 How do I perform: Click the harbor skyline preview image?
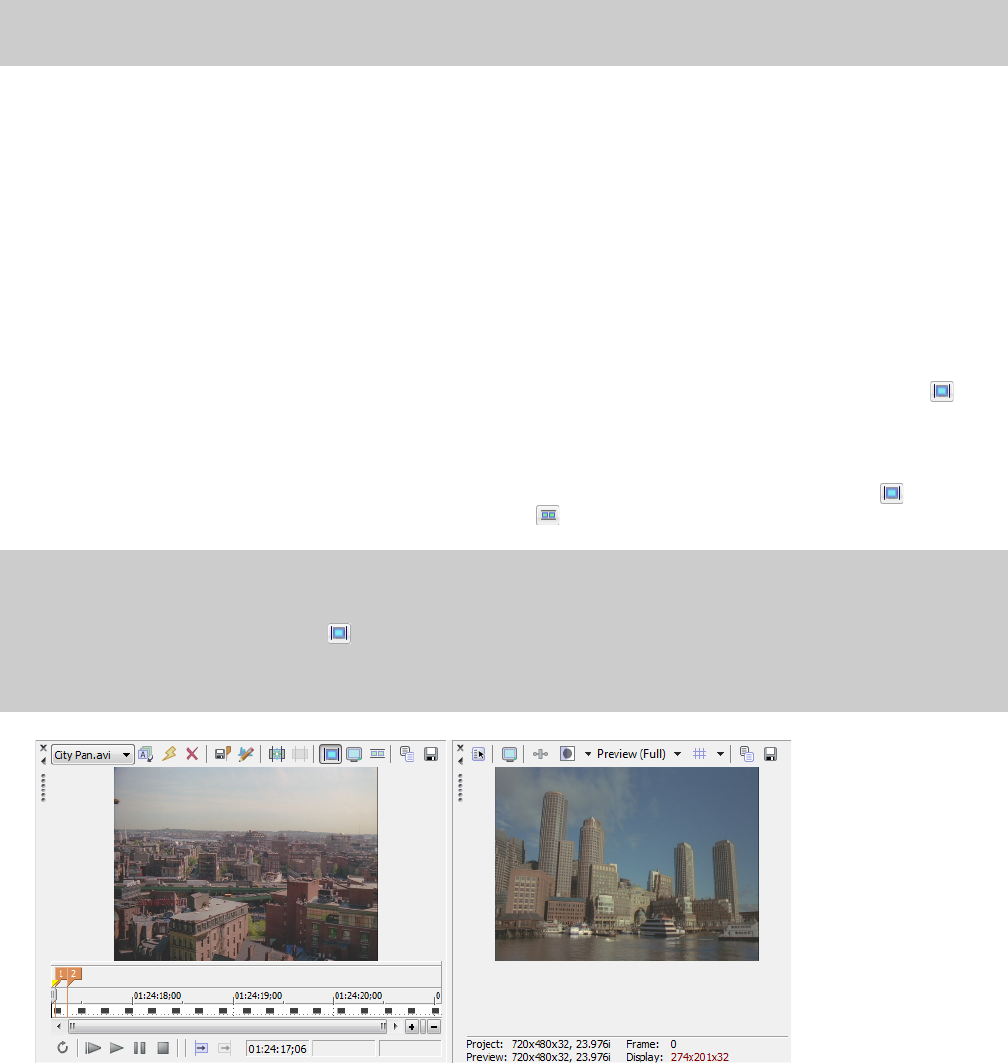click(x=626, y=864)
